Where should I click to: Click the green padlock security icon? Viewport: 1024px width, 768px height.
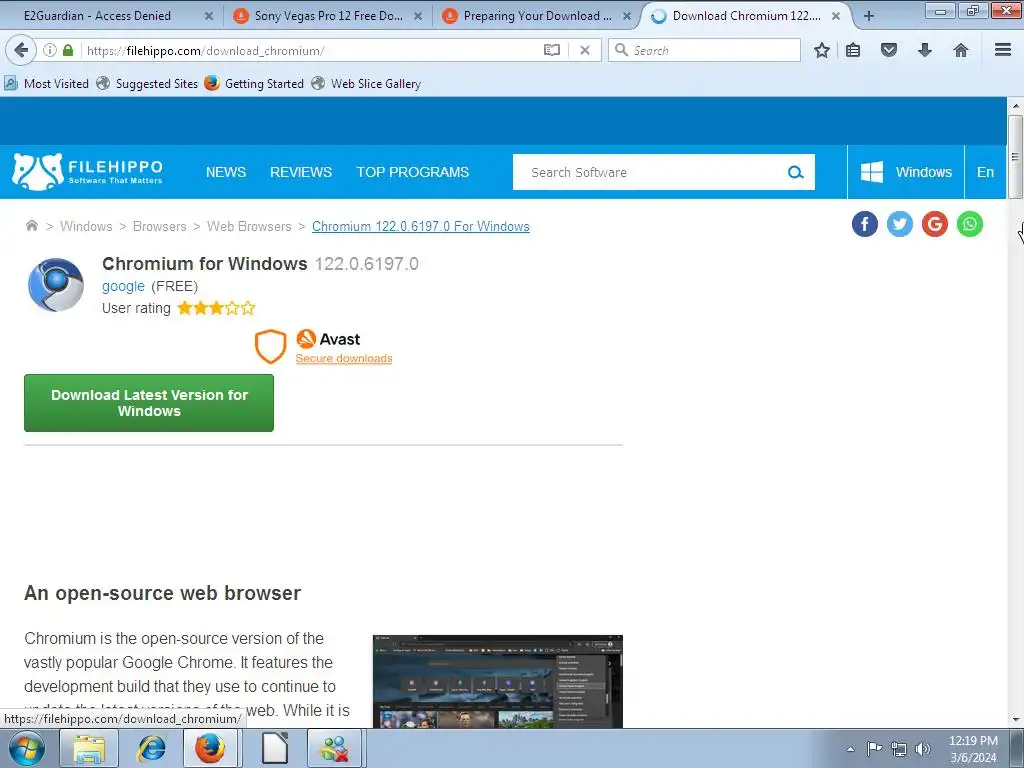pyautogui.click(x=68, y=50)
